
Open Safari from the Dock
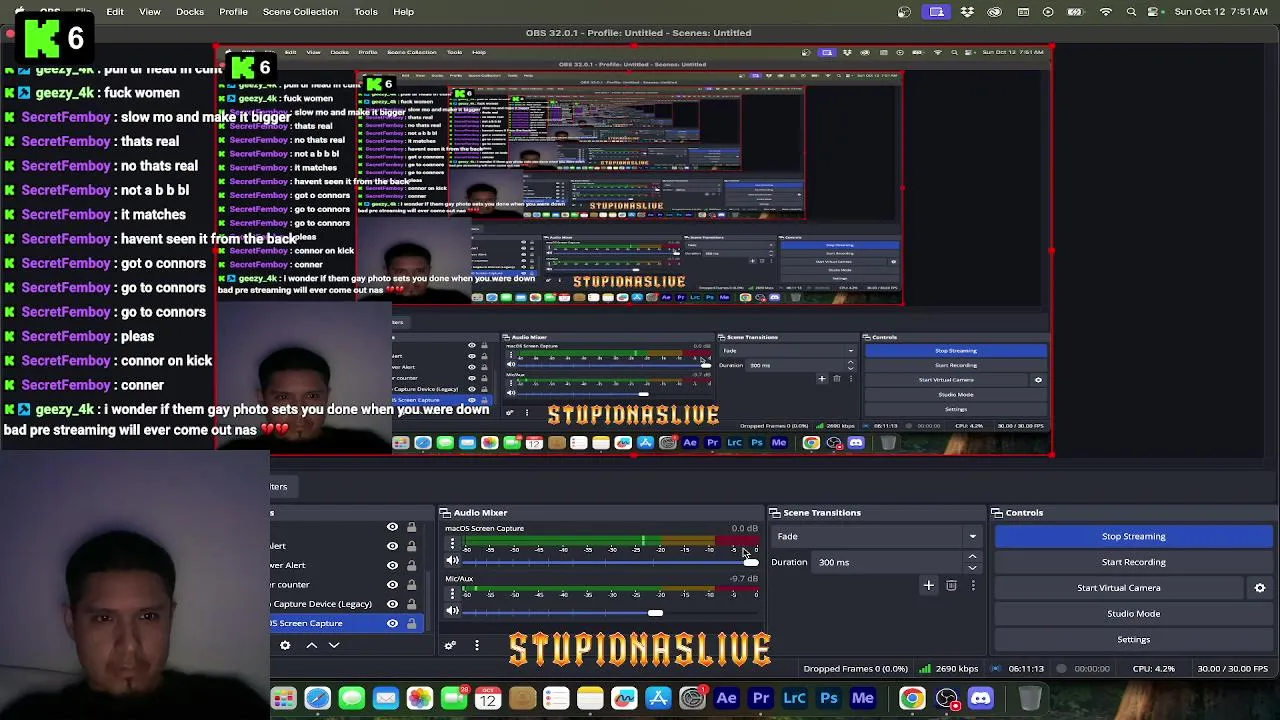tap(317, 698)
